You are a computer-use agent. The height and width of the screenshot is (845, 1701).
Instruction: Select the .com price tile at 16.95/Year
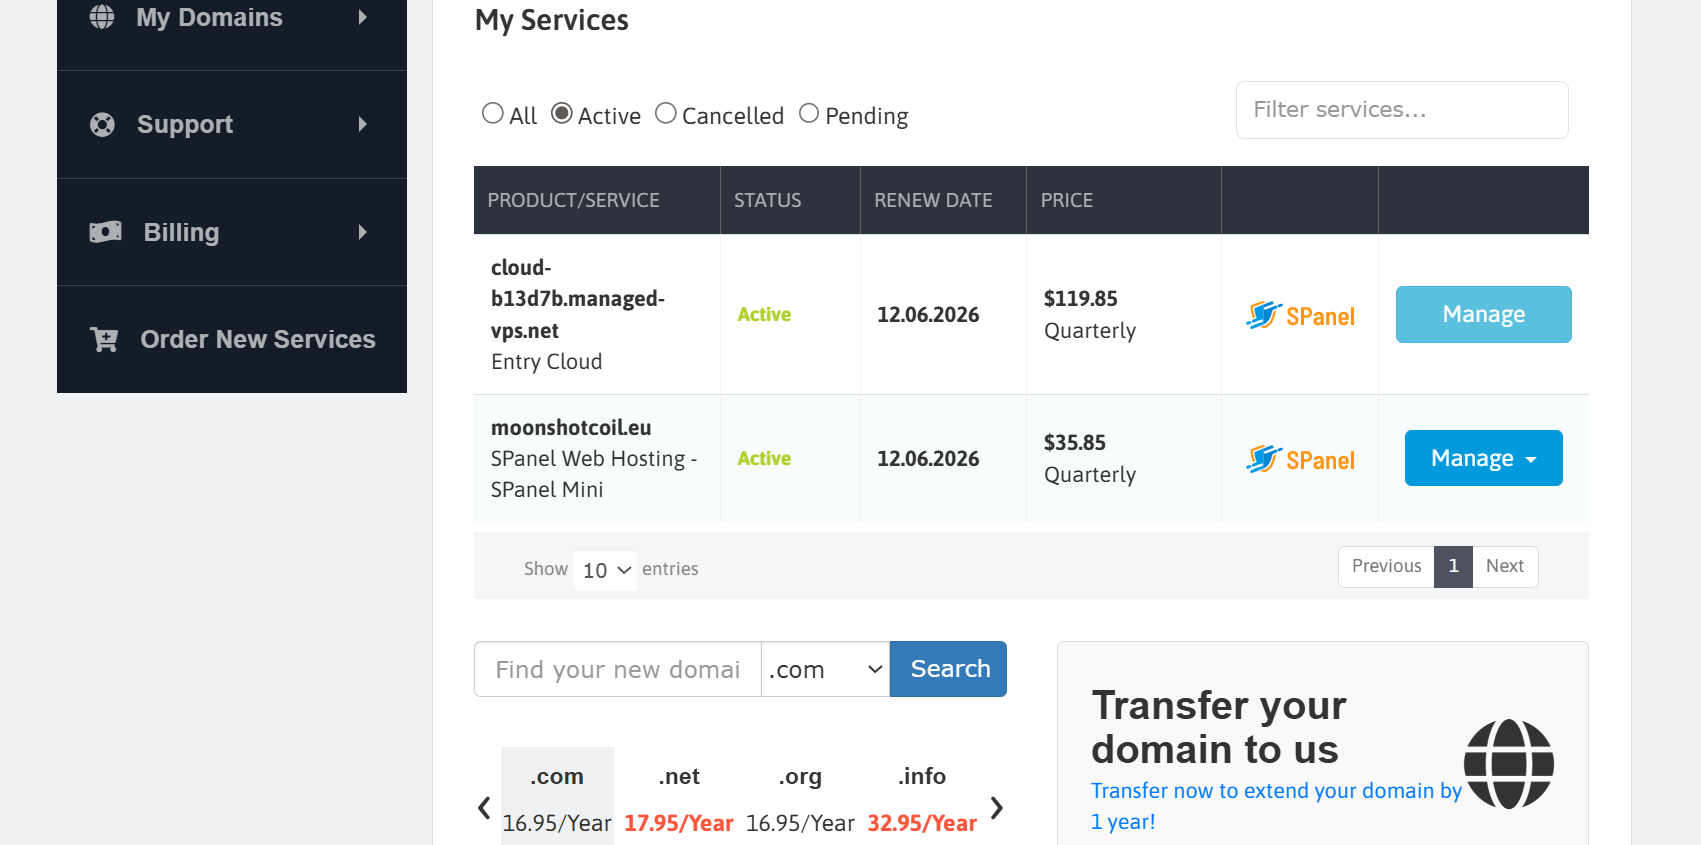click(557, 797)
